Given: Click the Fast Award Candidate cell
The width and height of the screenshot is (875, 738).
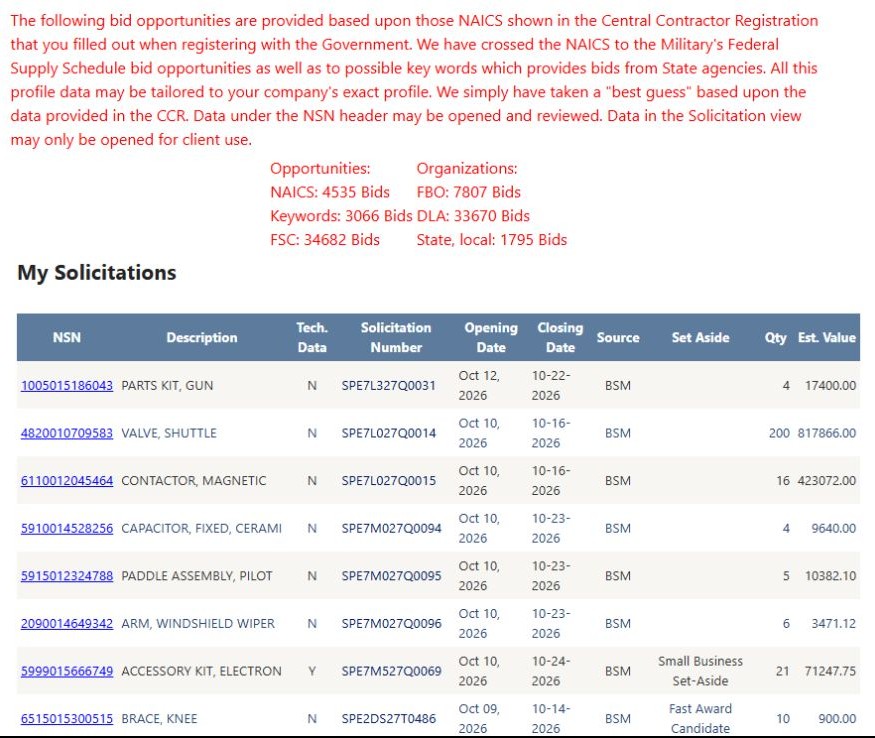Looking at the screenshot, I should (x=700, y=718).
